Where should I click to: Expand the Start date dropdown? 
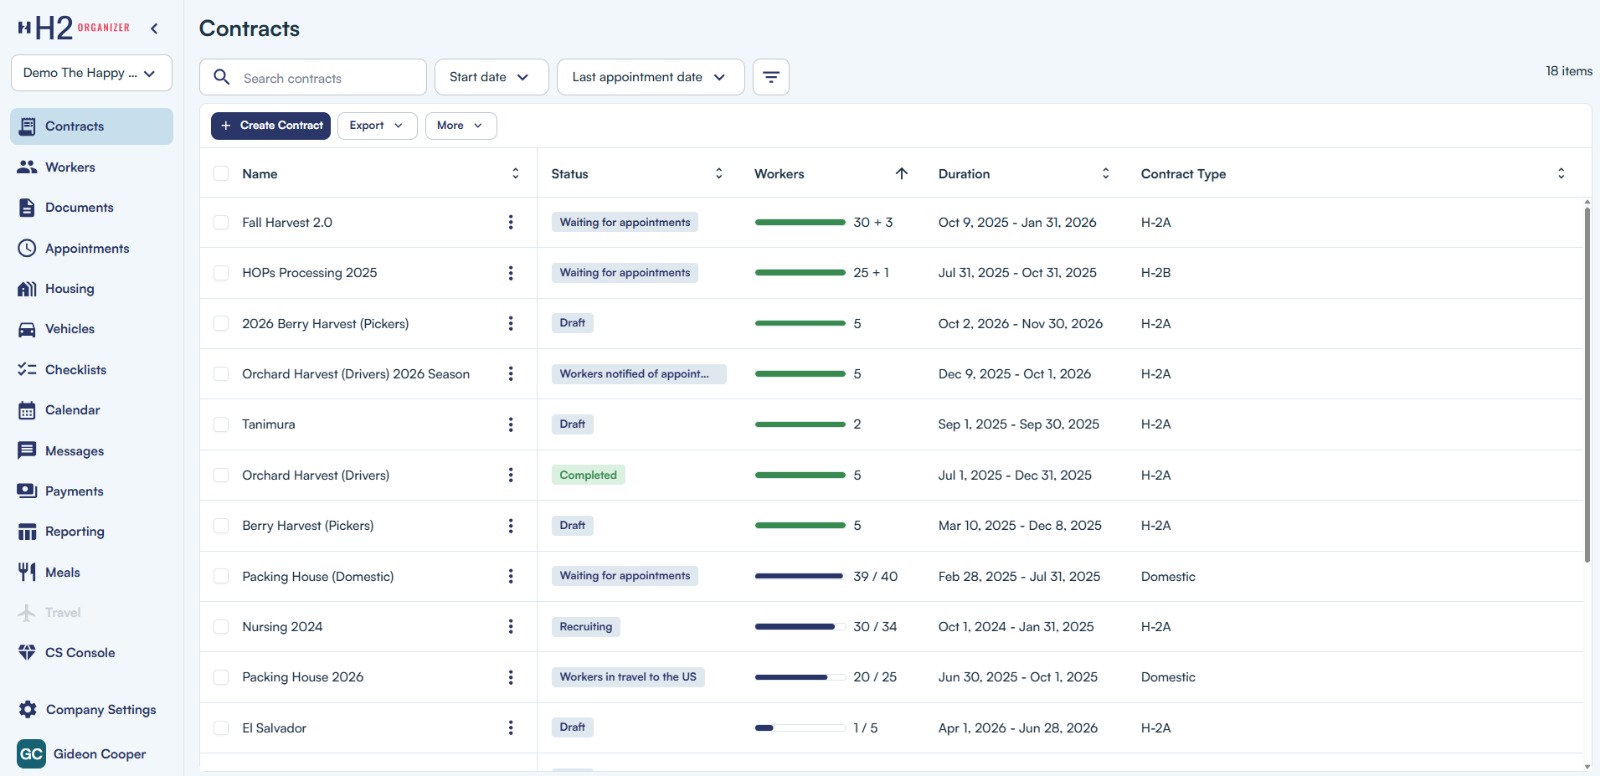click(x=490, y=77)
